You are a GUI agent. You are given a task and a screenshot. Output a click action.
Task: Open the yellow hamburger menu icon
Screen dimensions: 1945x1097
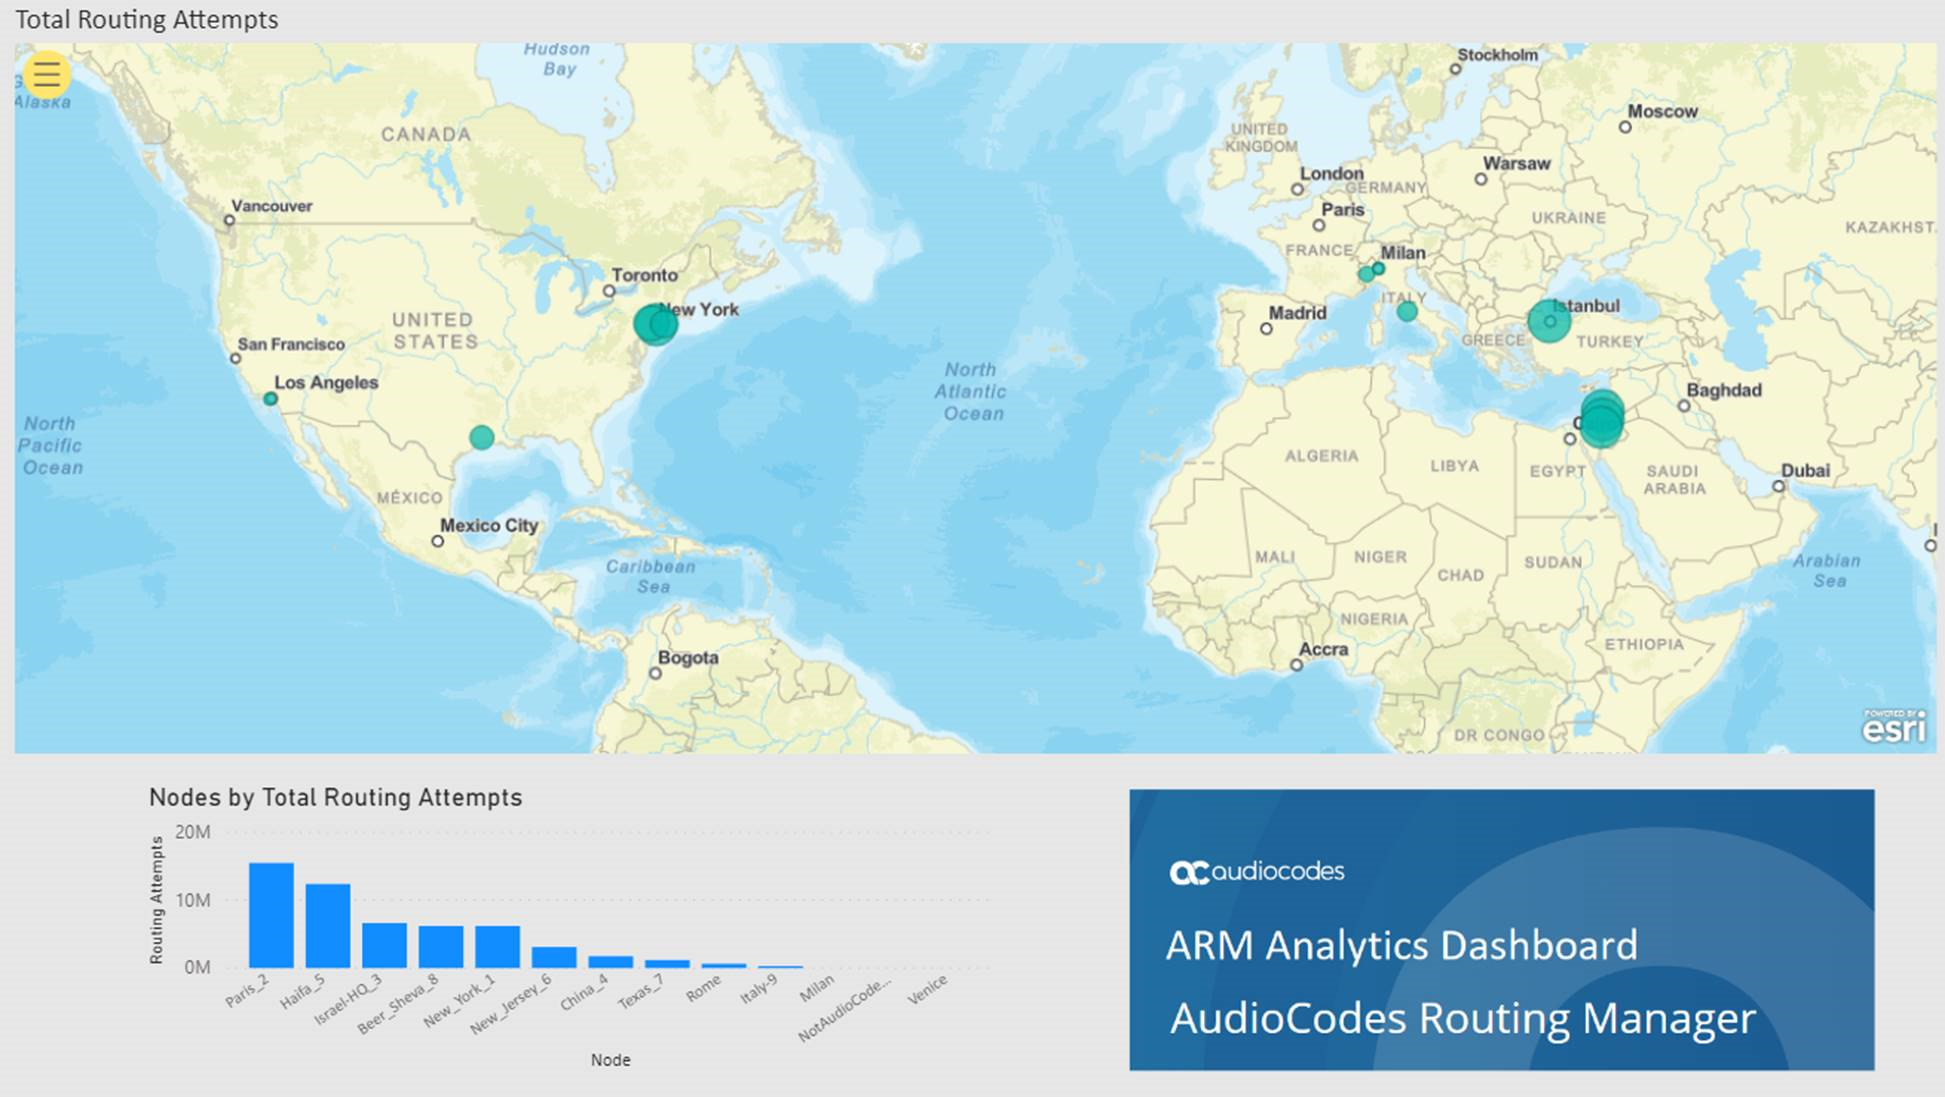click(46, 75)
